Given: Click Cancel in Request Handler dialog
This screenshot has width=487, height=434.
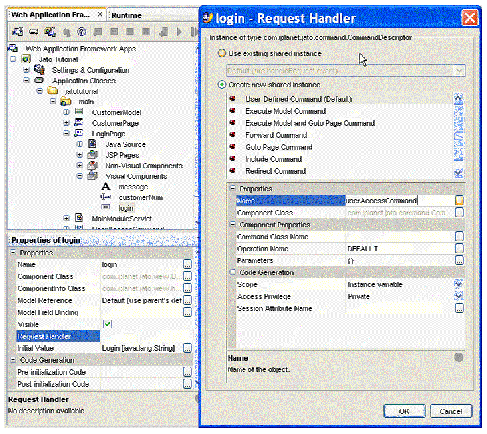Looking at the screenshot, I should 451,411.
